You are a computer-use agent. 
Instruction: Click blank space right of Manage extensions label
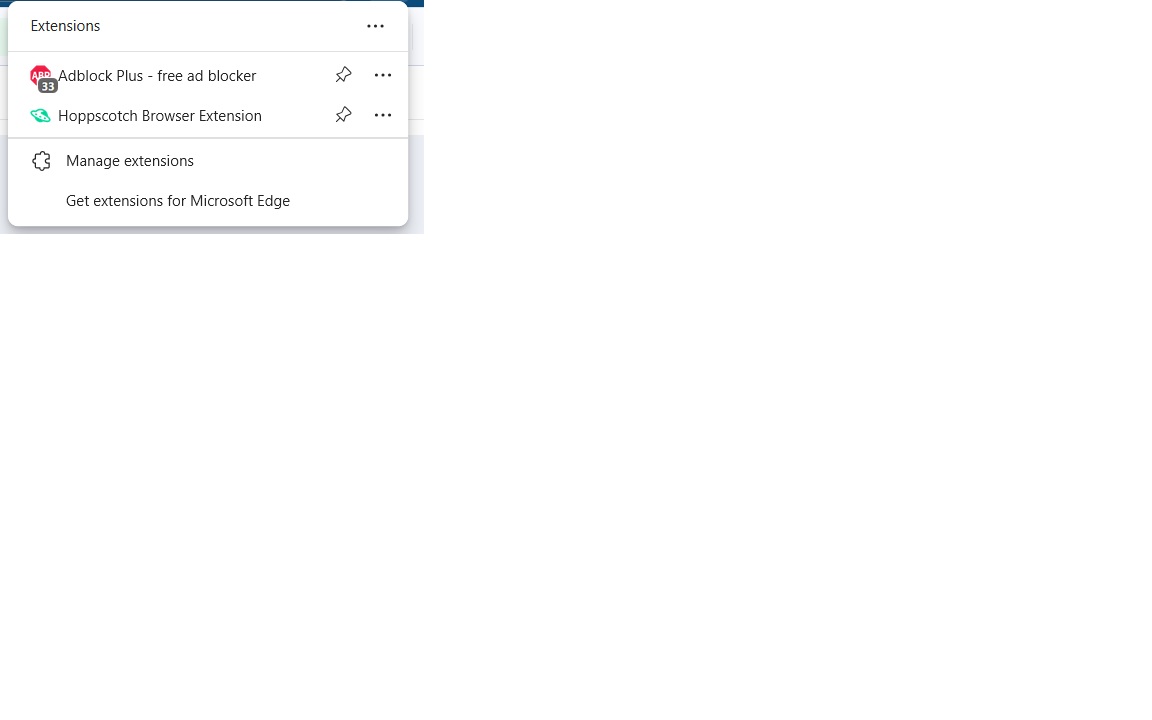point(300,161)
